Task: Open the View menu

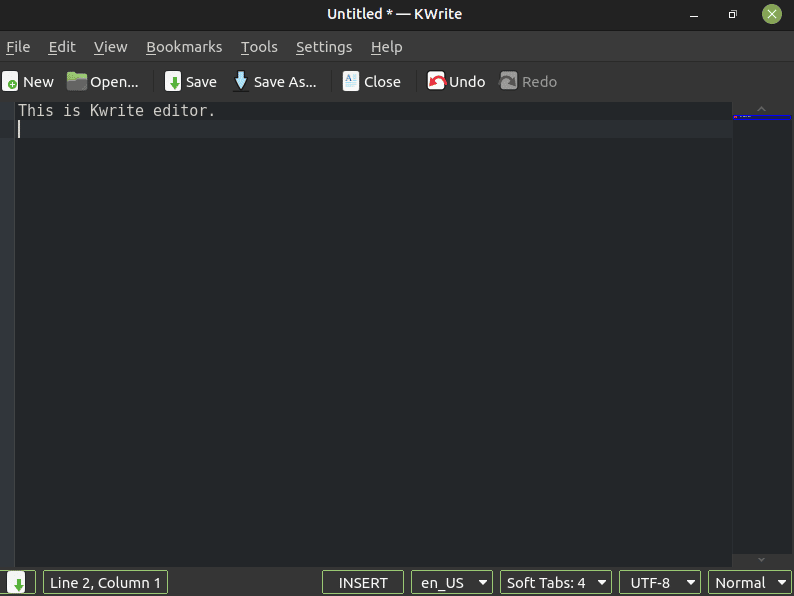Action: tap(110, 47)
